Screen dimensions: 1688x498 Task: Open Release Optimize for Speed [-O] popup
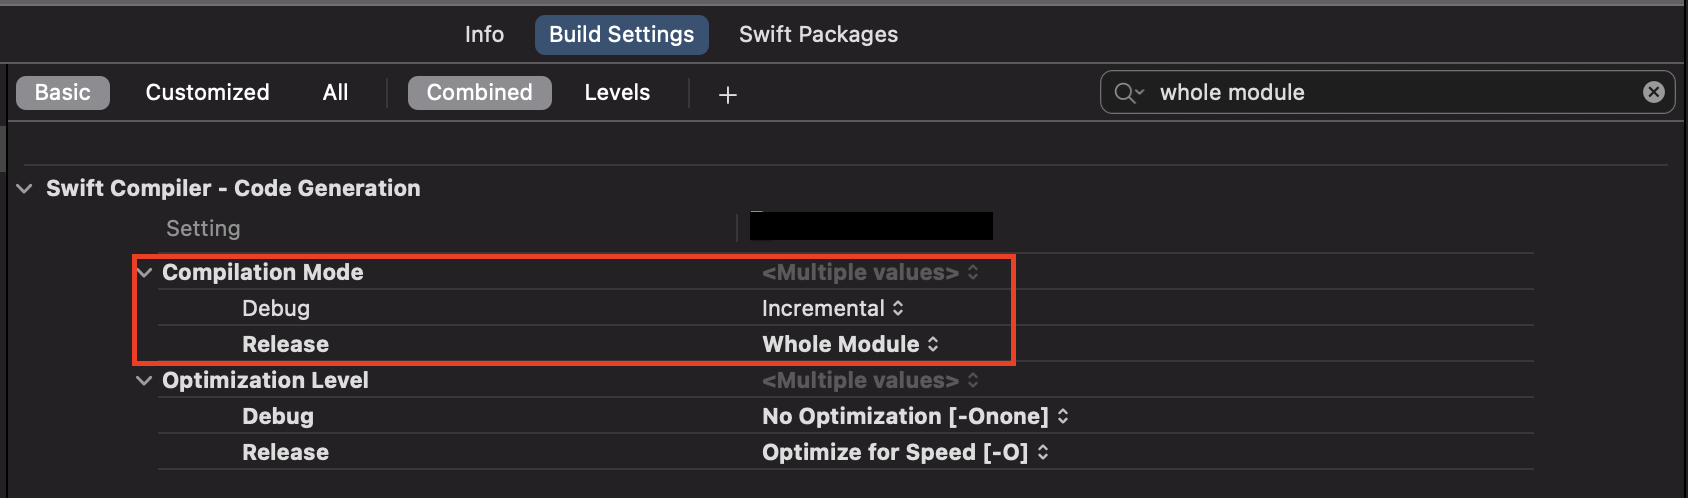click(905, 452)
